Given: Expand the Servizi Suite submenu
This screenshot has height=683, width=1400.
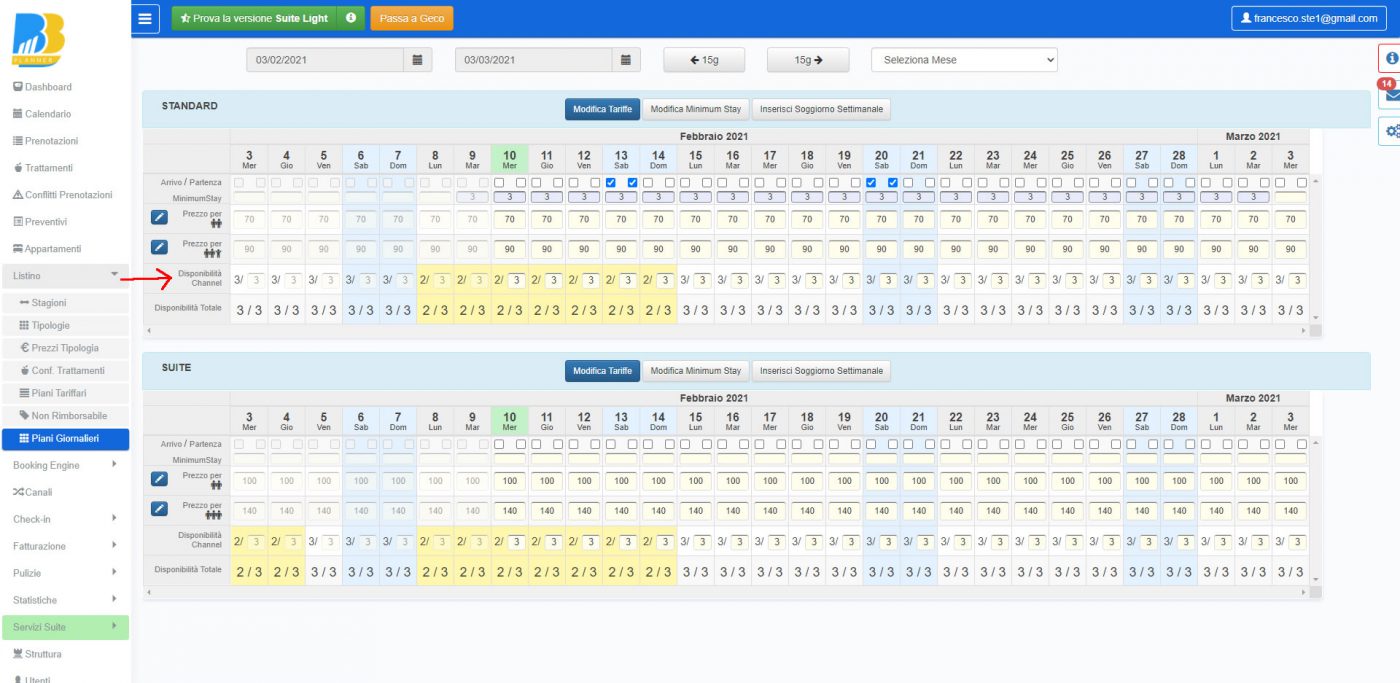Looking at the screenshot, I should [65, 627].
